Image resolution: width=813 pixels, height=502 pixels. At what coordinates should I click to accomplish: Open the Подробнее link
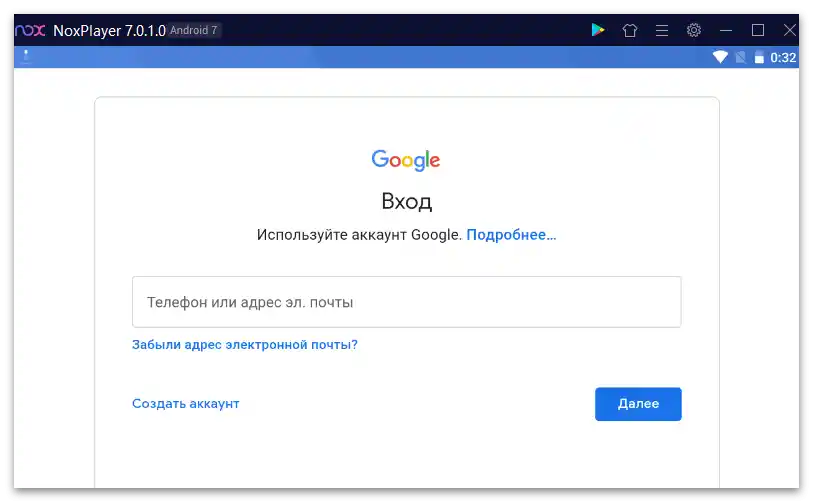[511, 235]
